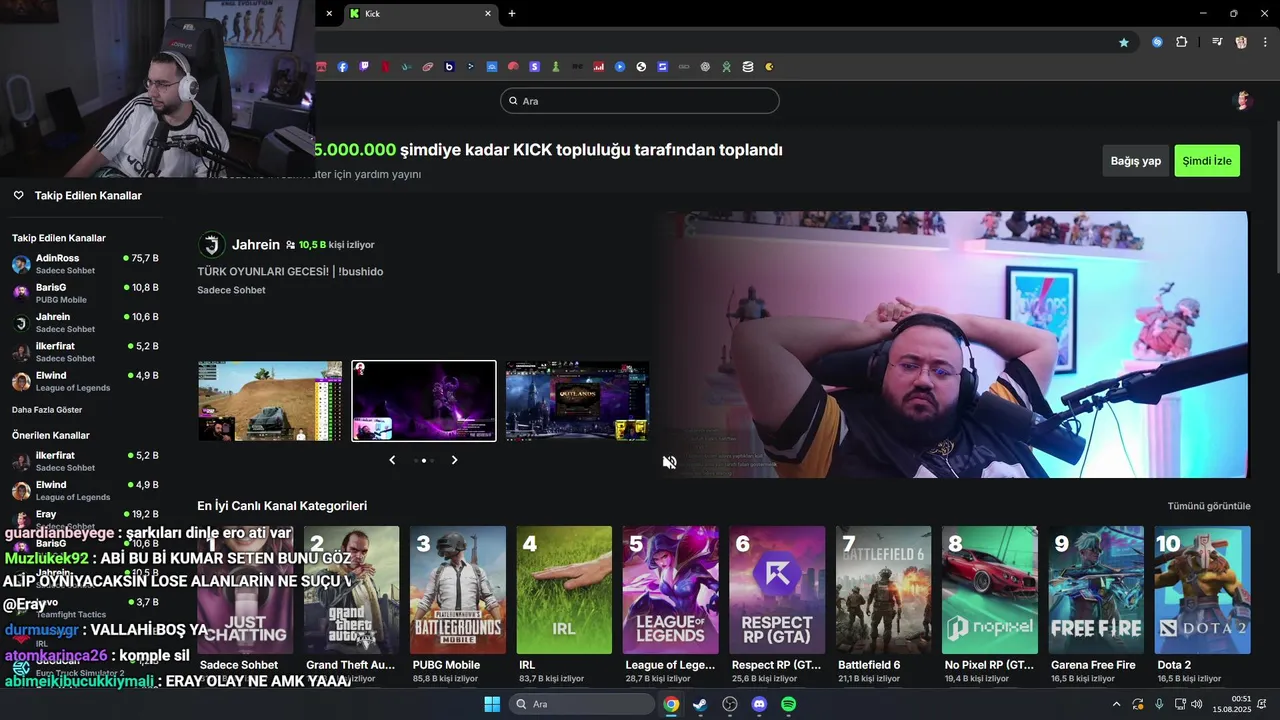
Task: Close the Kick browser tab
Action: tap(488, 14)
